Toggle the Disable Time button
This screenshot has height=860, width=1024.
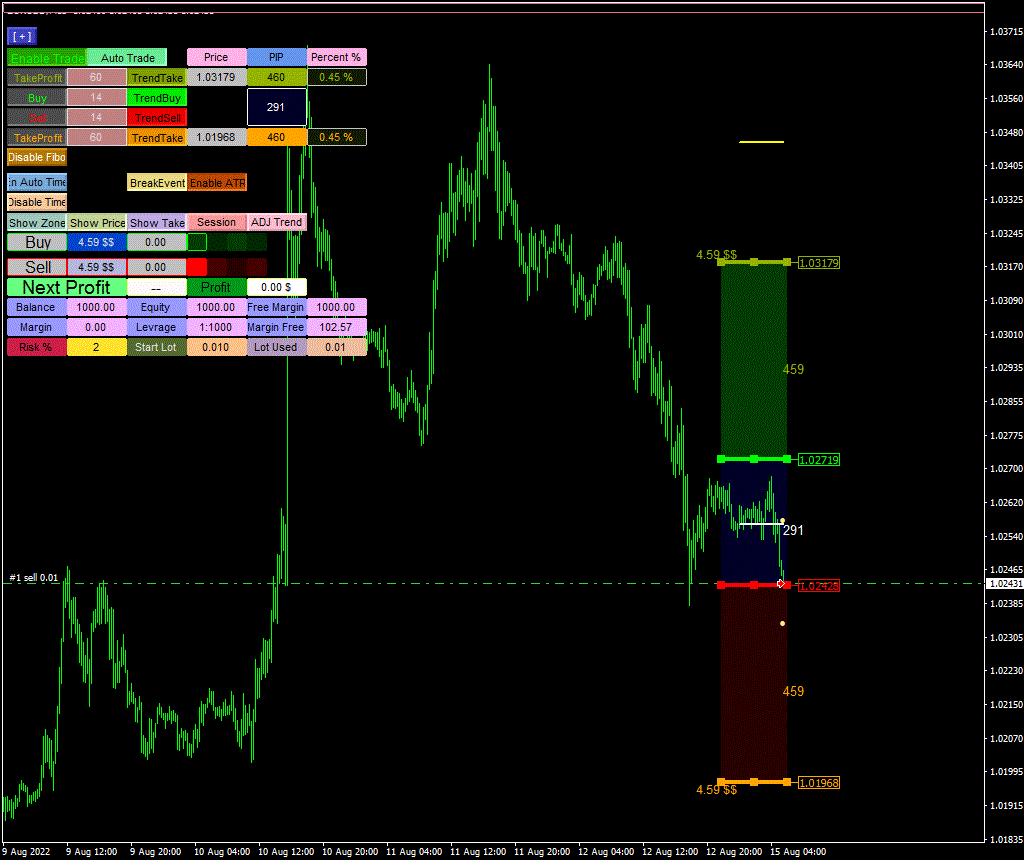point(37,202)
